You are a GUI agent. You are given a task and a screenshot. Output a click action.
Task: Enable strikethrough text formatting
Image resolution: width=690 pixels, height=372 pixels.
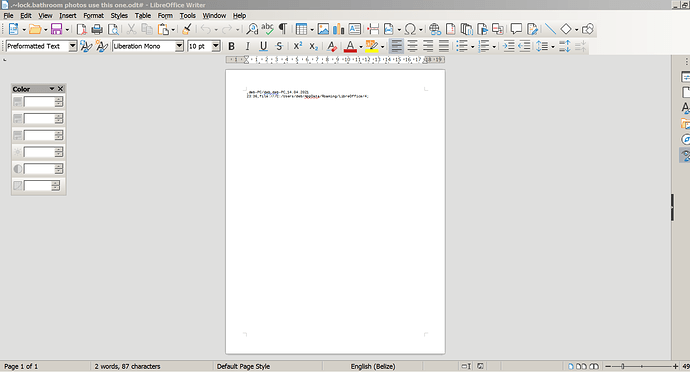click(279, 46)
